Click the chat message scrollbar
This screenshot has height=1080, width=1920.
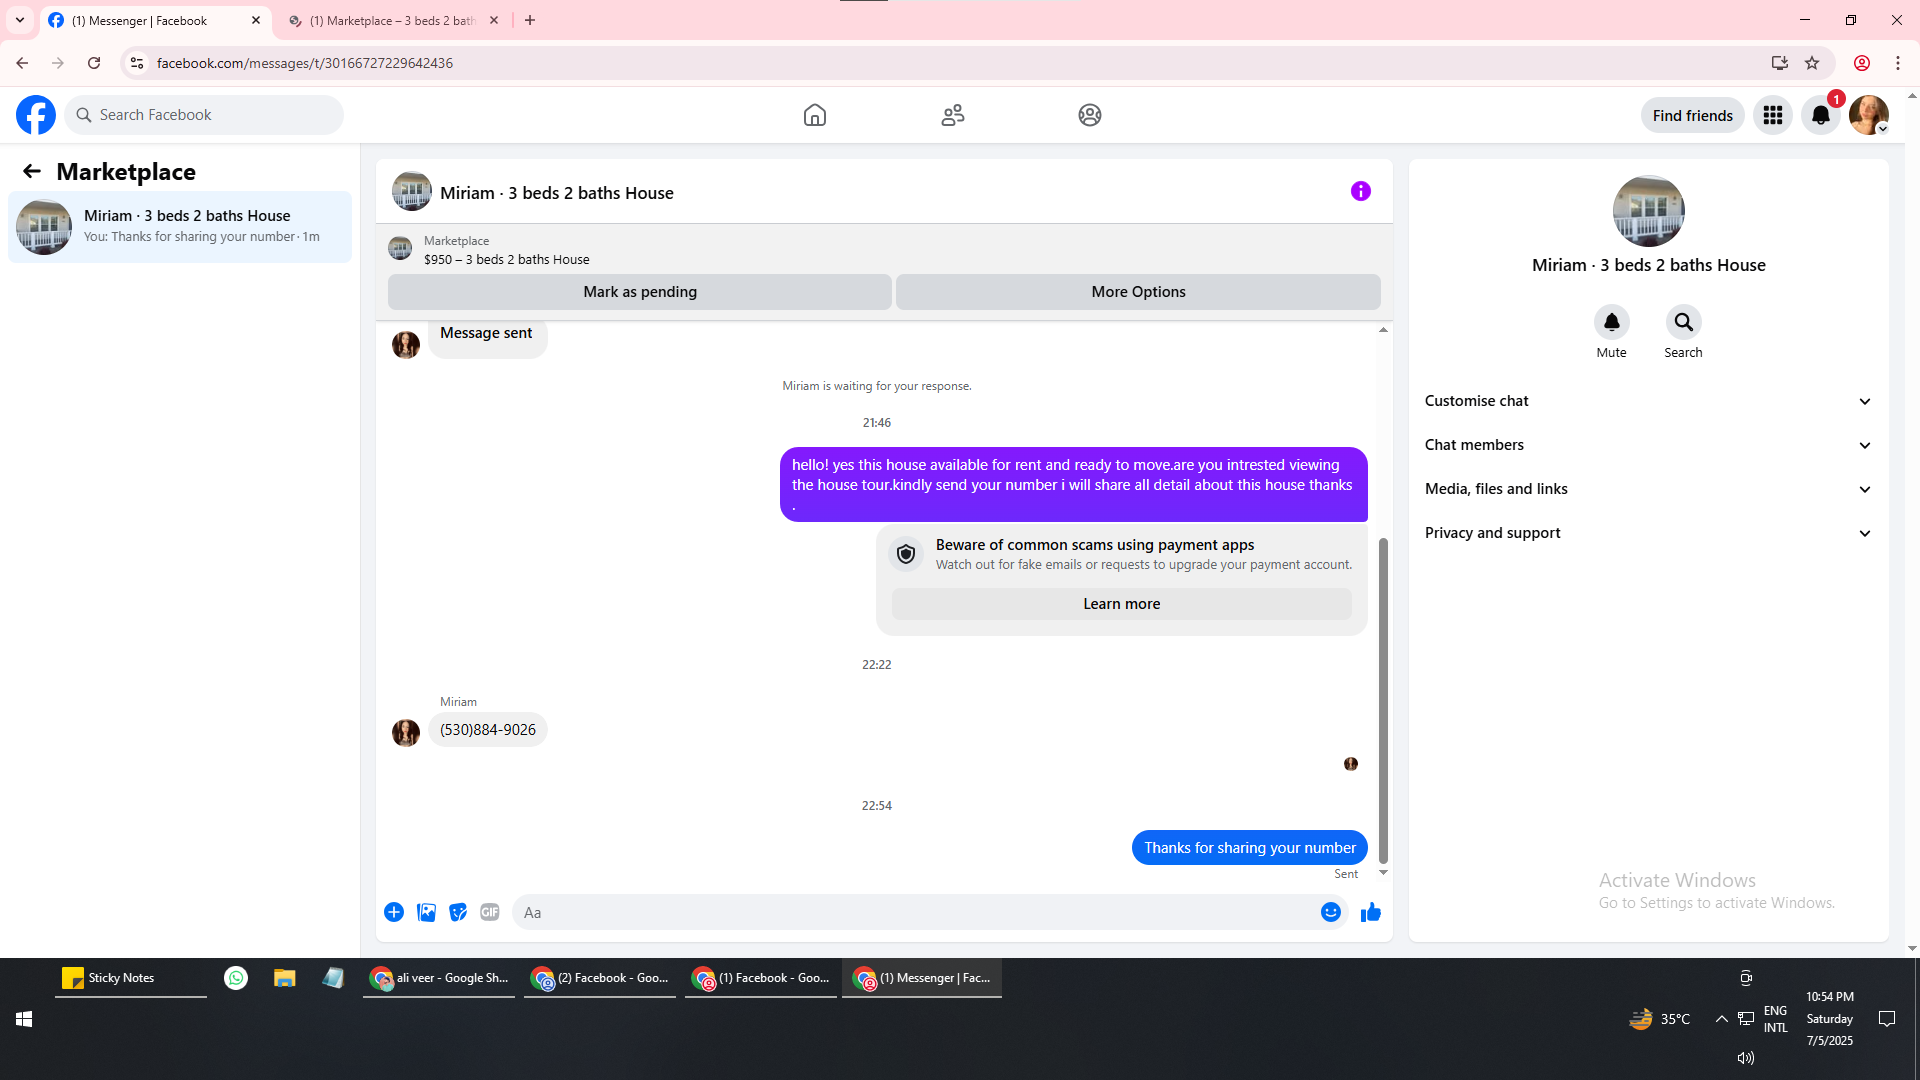pos(1383,700)
